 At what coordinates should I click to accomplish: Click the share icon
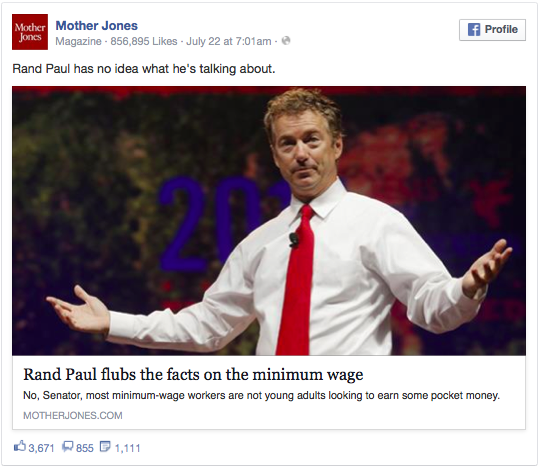point(105,446)
